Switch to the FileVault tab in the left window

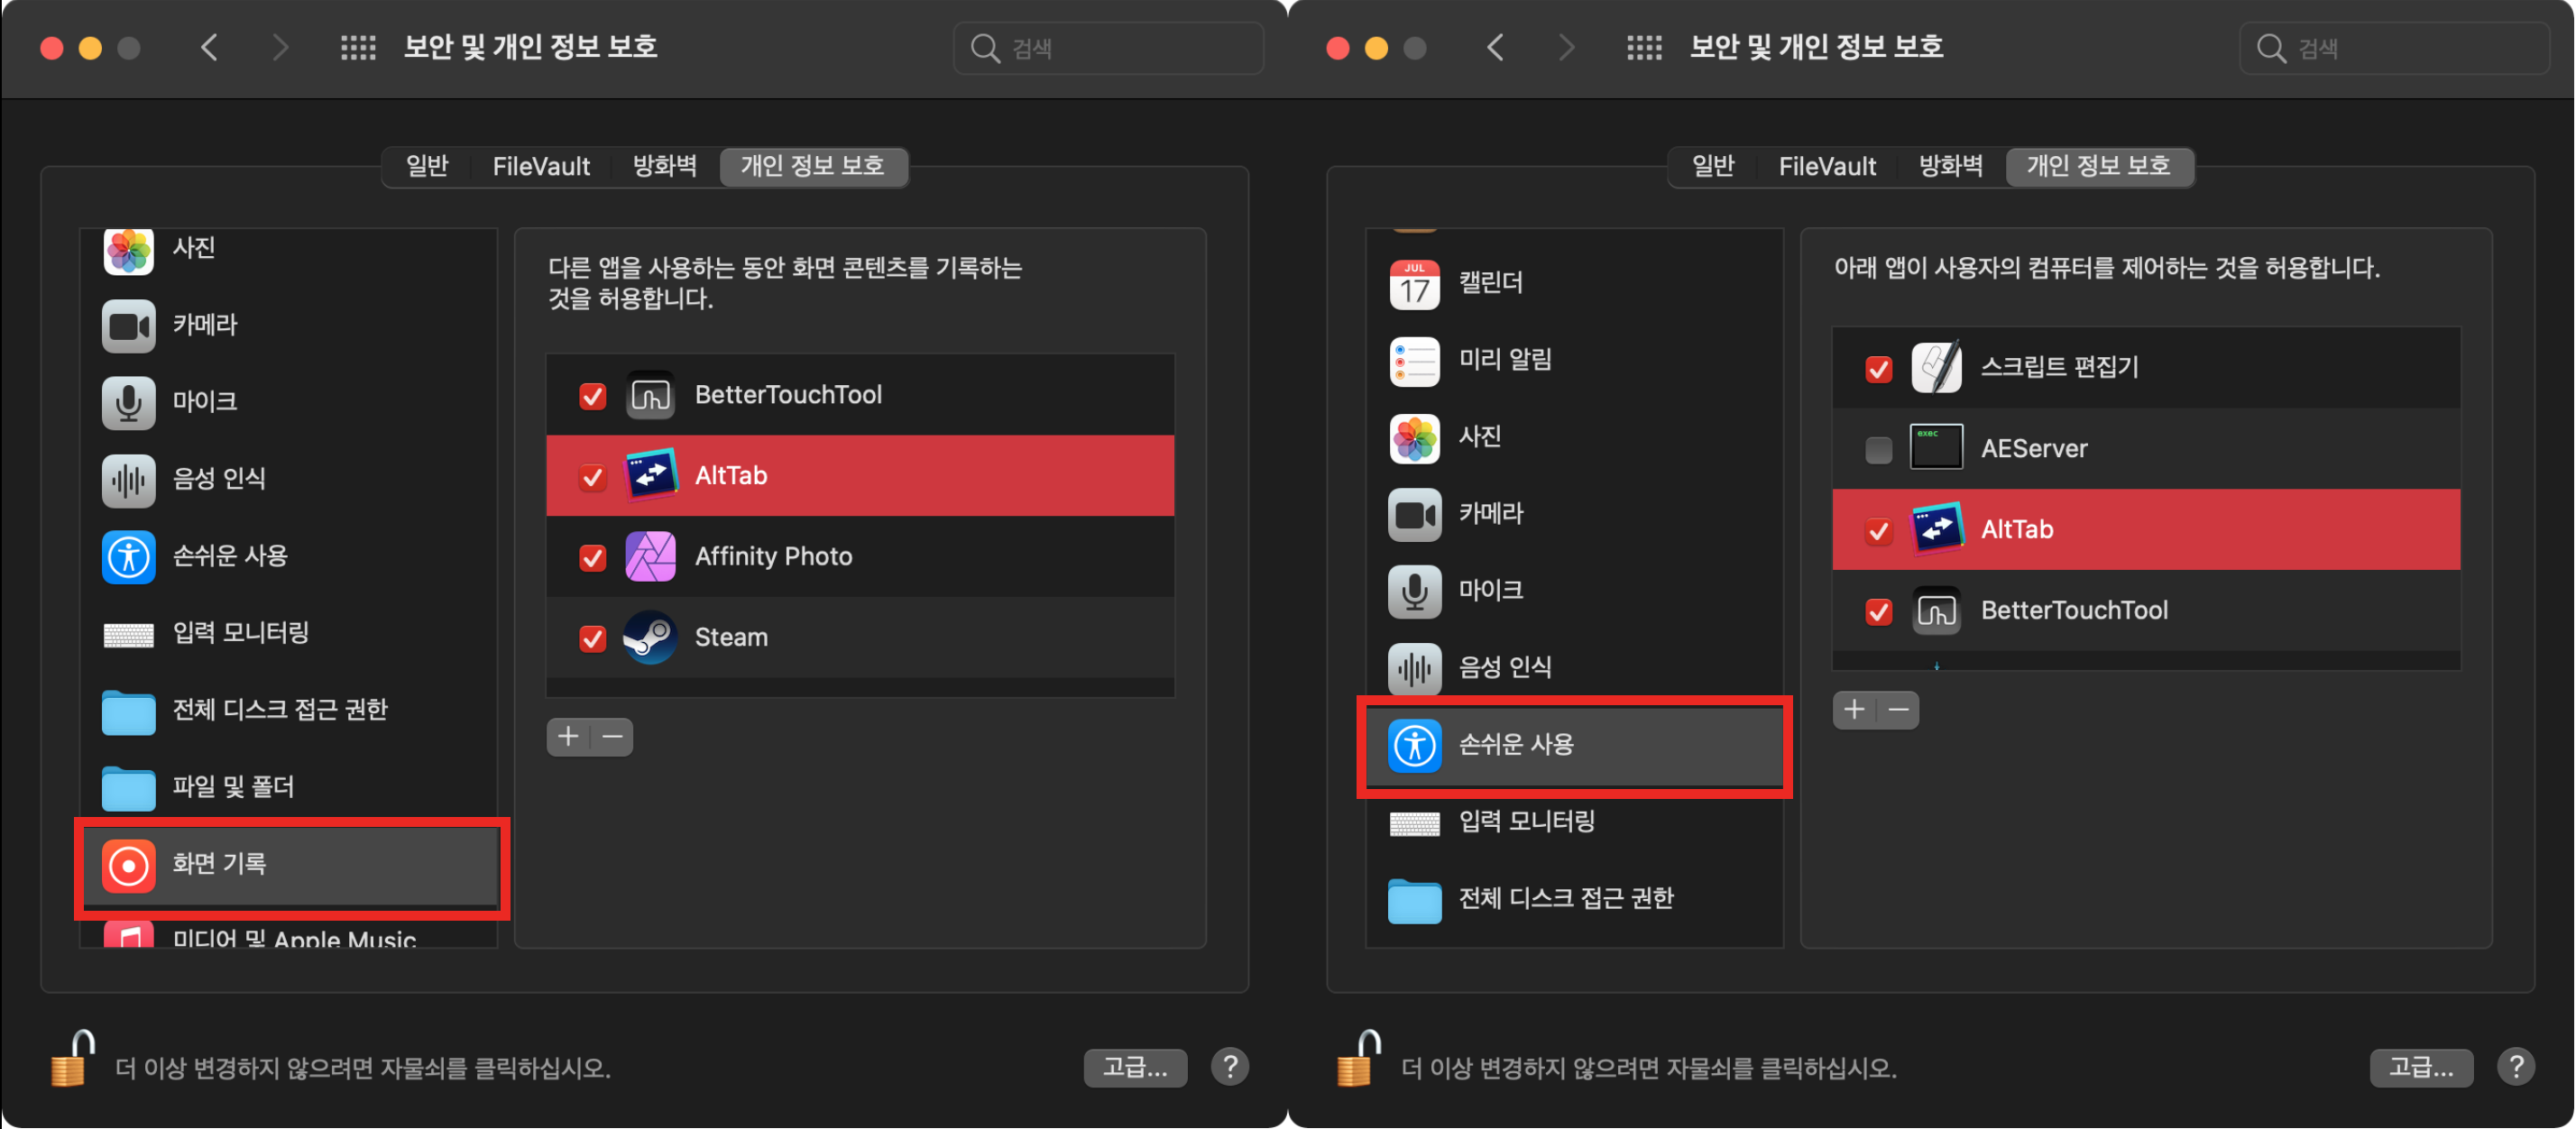[x=541, y=166]
